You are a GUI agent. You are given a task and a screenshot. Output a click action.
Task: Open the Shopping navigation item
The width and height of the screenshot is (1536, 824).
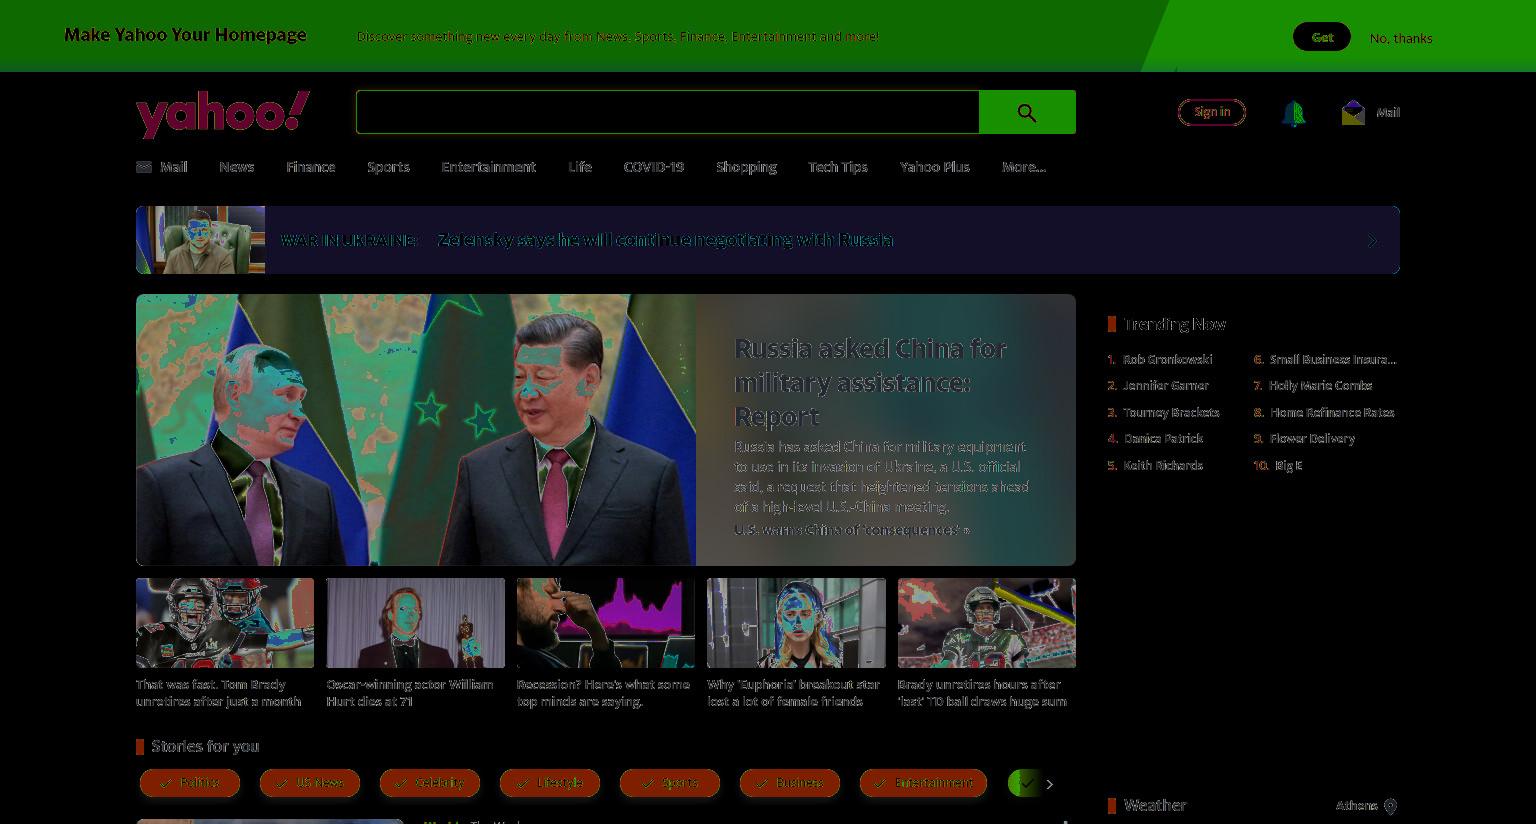coord(746,167)
